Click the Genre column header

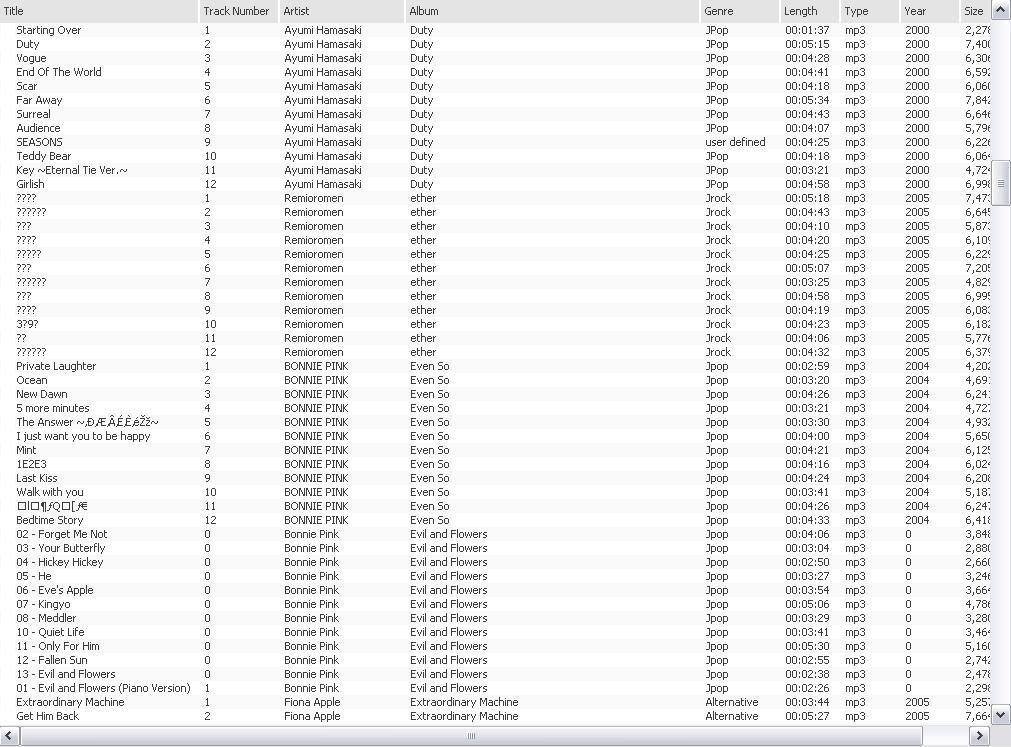[739, 11]
